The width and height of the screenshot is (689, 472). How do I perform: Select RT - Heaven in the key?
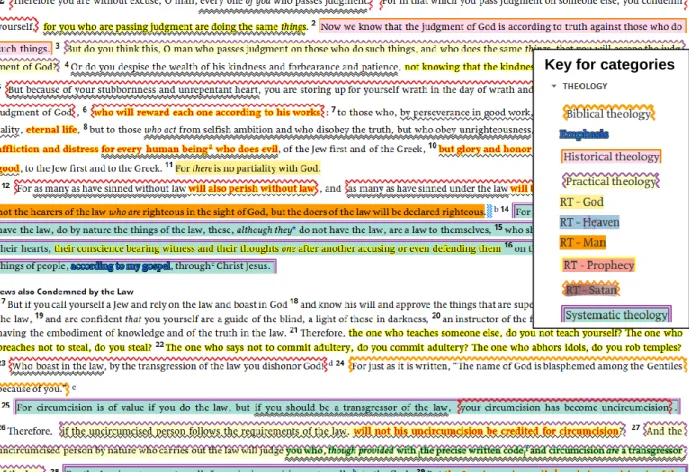[589, 222]
